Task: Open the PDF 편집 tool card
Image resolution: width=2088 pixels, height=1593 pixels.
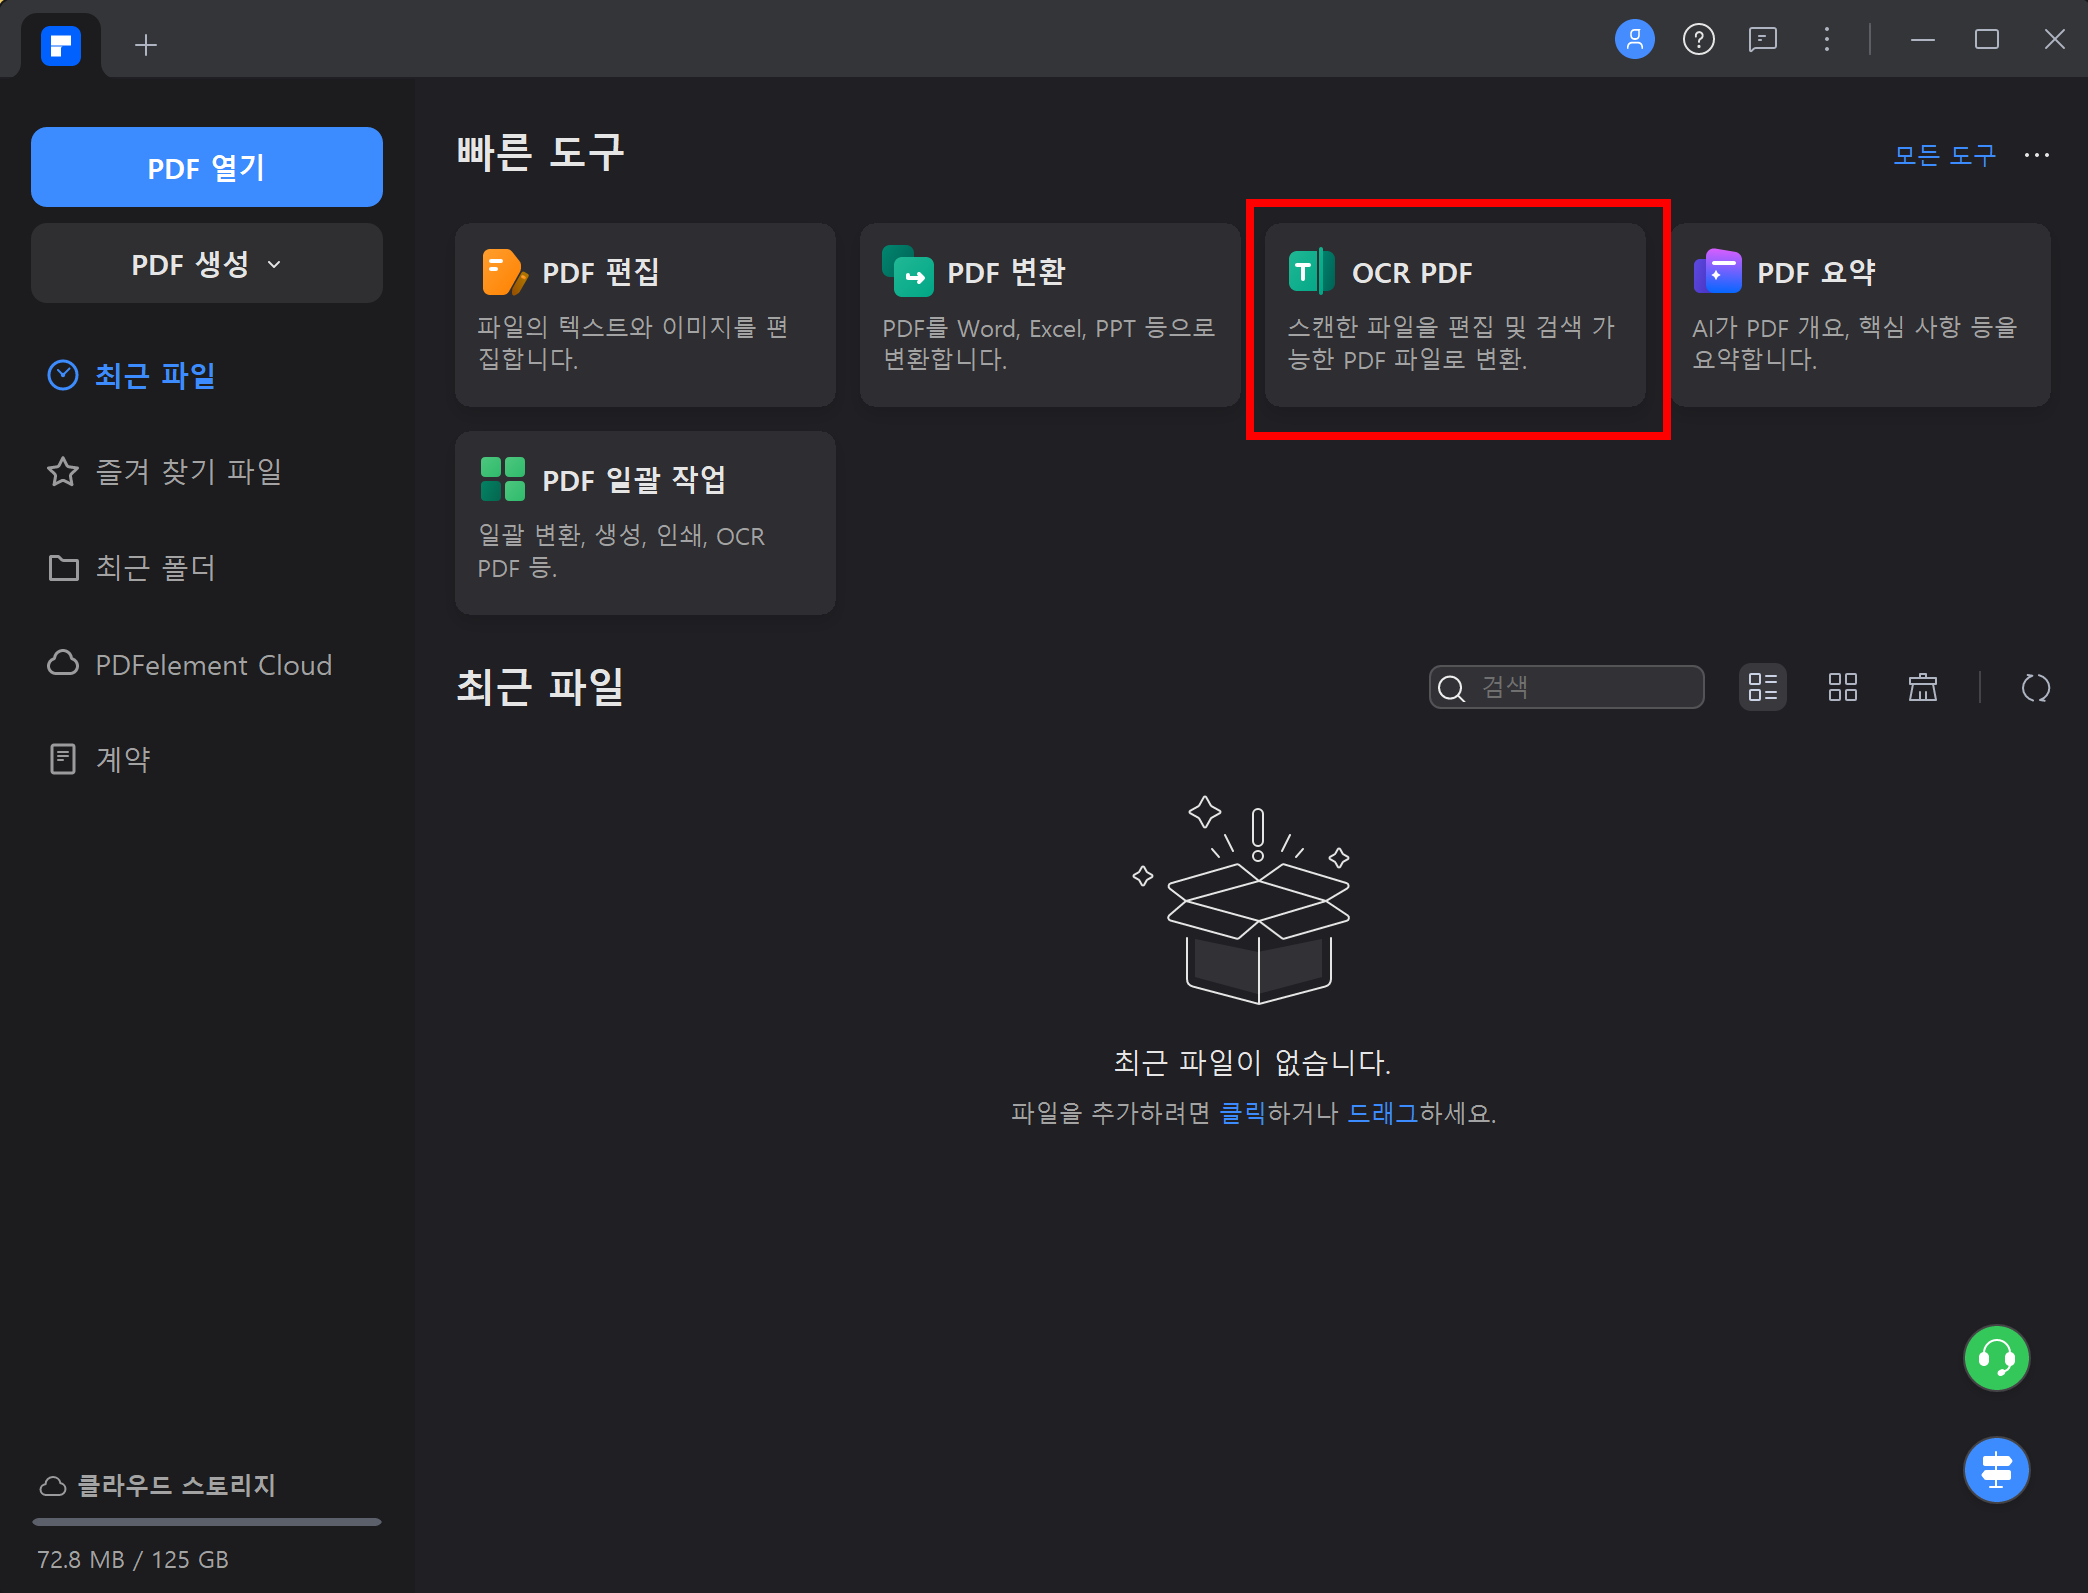Action: click(x=645, y=315)
